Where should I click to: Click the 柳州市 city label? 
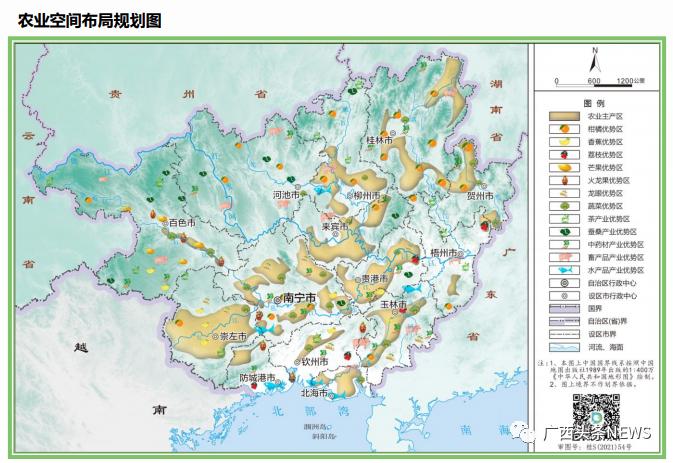pos(367,196)
